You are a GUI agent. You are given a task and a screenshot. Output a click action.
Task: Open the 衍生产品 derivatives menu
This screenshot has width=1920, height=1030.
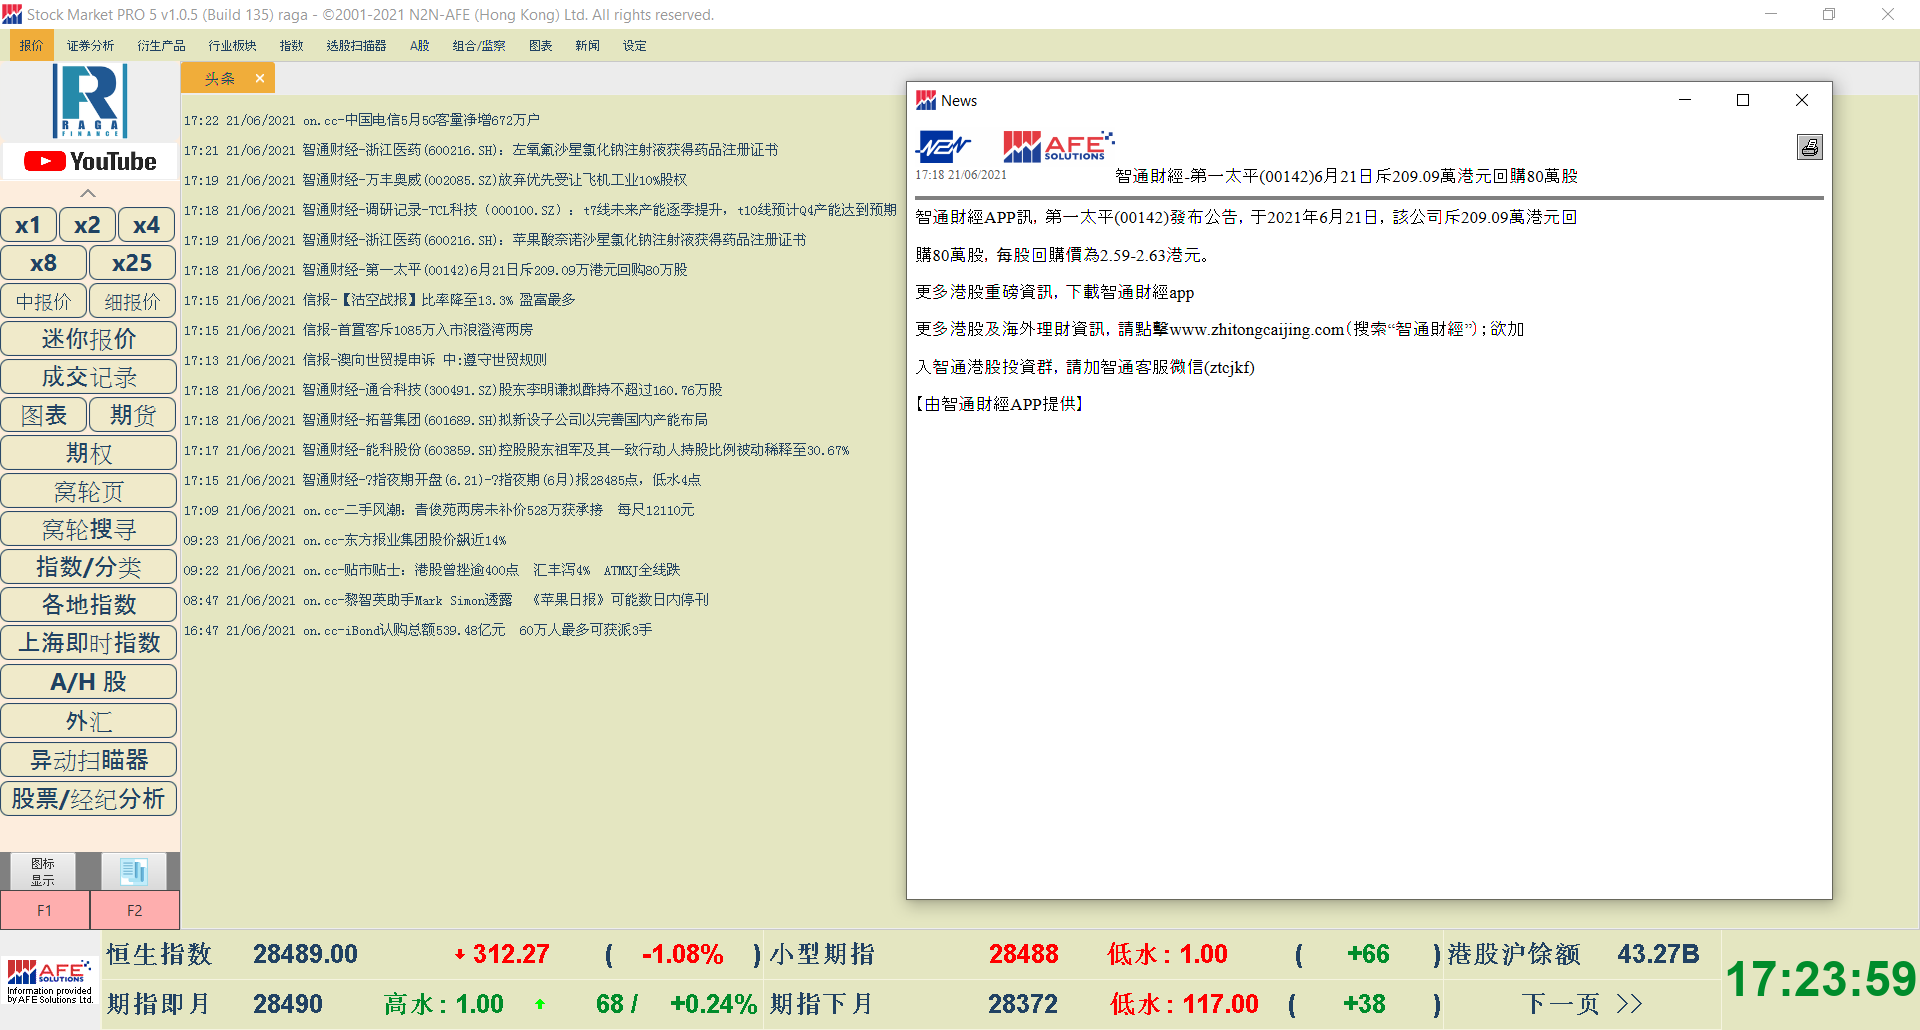[x=161, y=46]
